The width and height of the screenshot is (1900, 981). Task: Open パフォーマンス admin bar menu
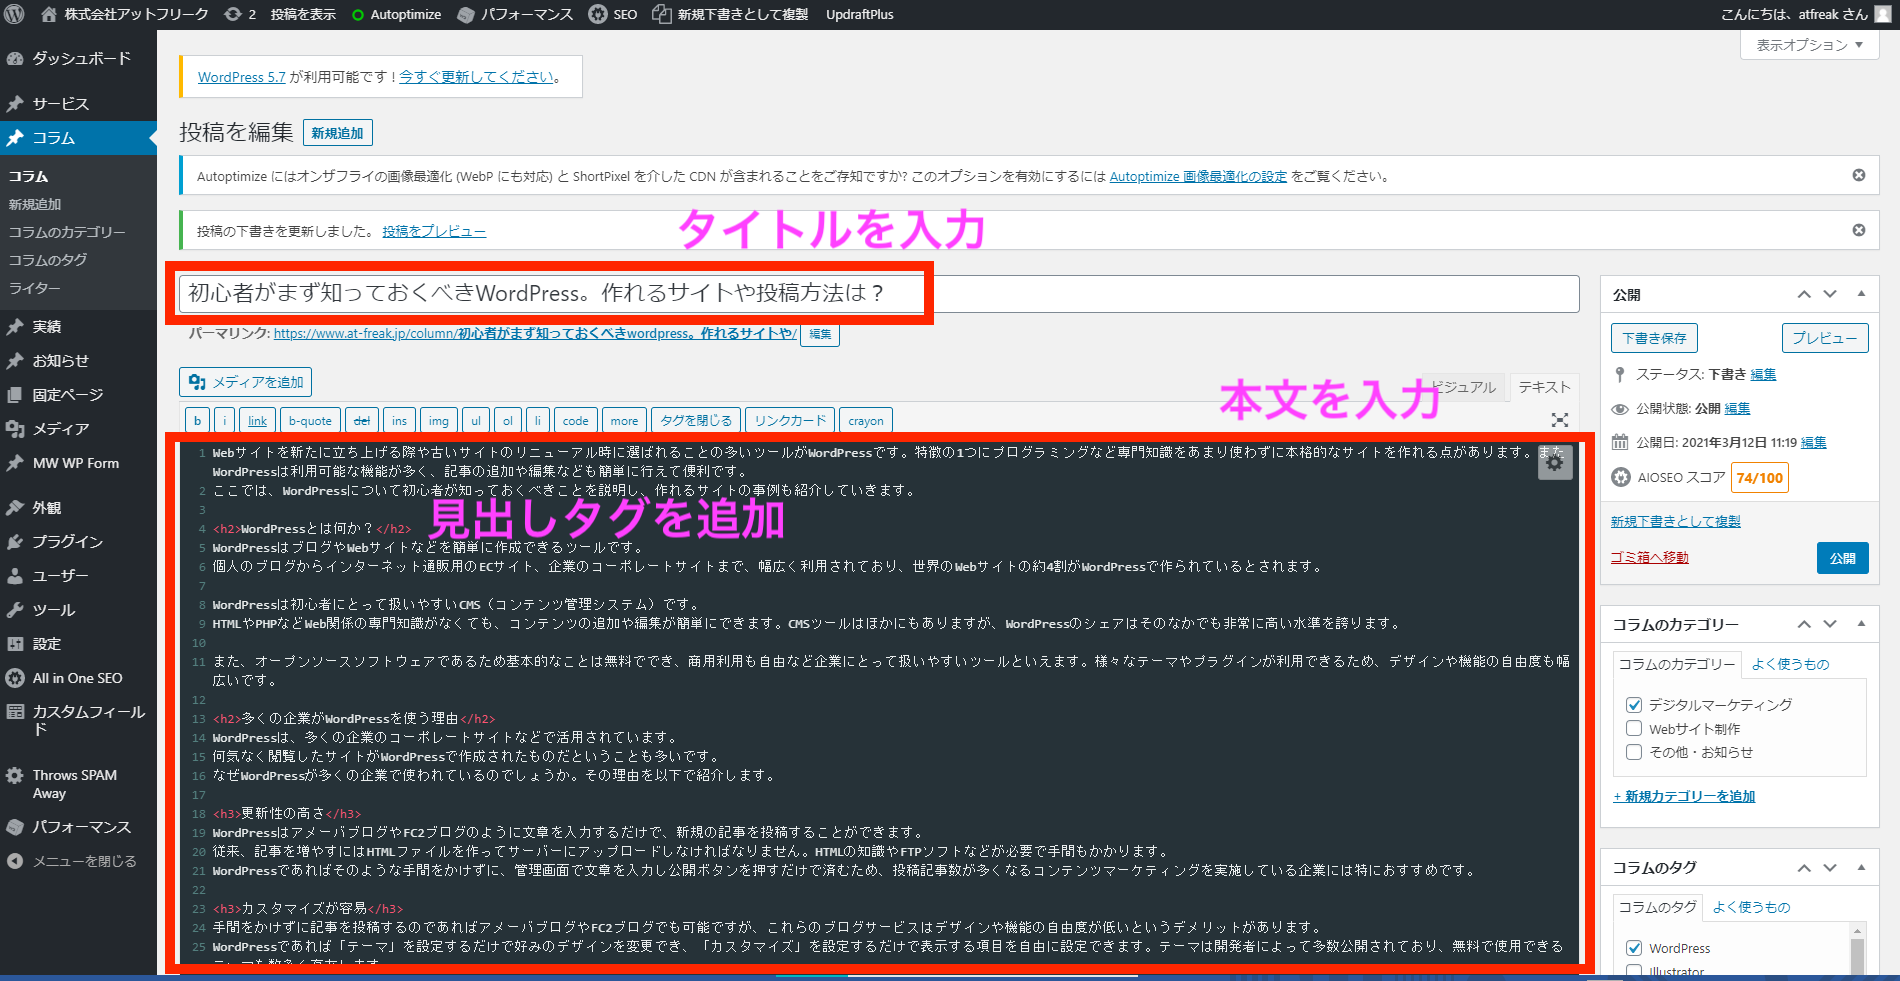pyautogui.click(x=516, y=14)
